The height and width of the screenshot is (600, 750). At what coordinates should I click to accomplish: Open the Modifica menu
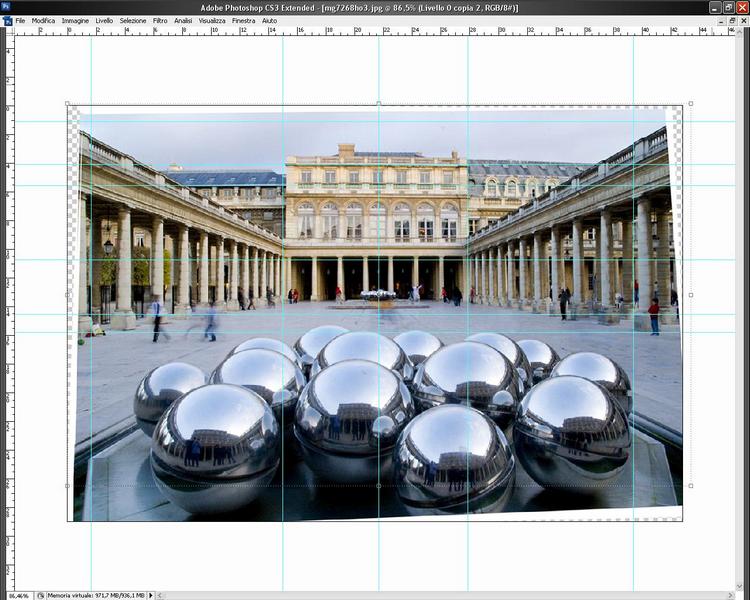coord(43,20)
